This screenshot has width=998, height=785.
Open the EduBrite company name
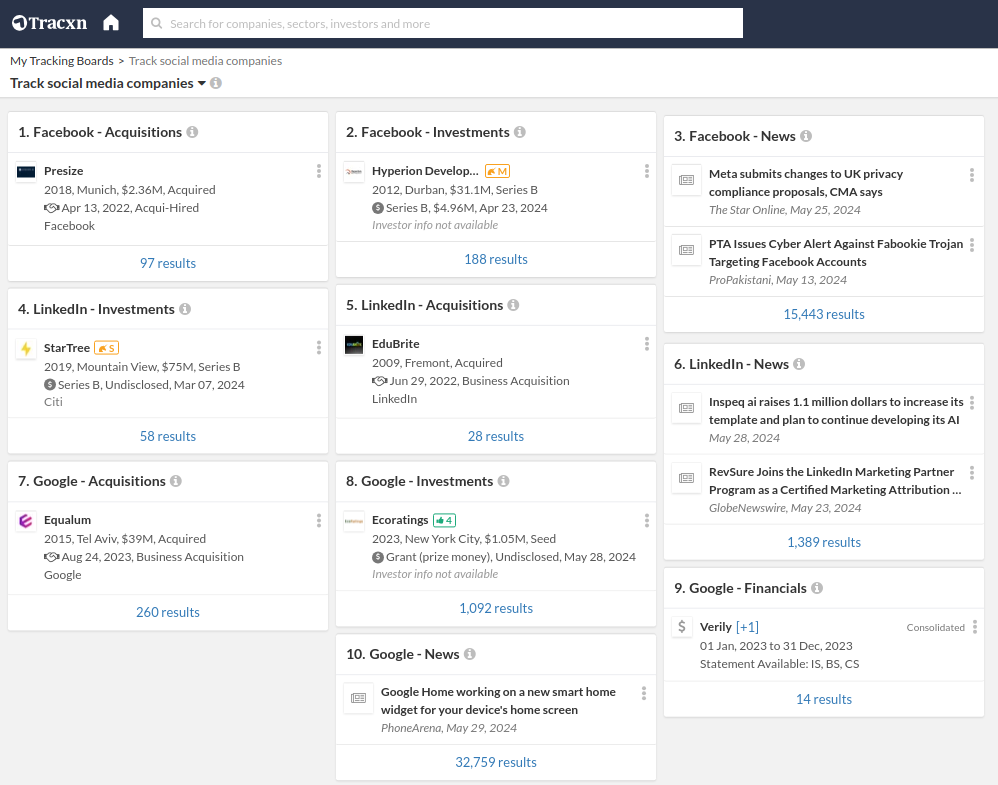pos(396,344)
